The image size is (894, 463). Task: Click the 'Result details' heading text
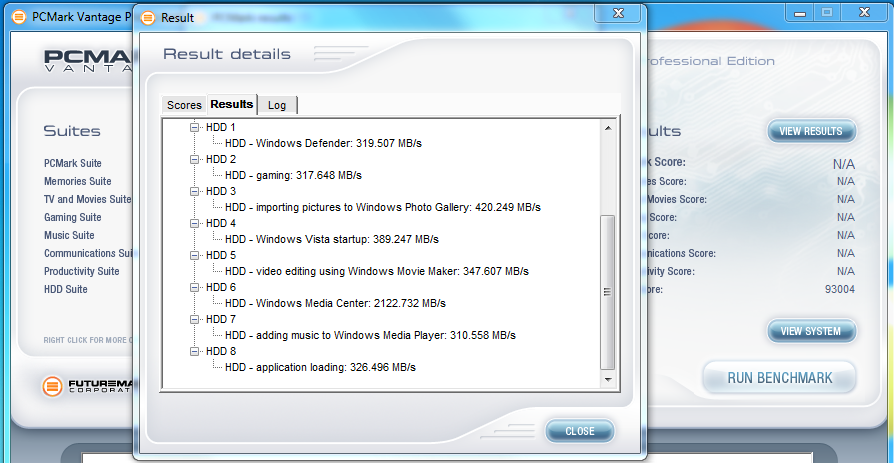point(227,54)
